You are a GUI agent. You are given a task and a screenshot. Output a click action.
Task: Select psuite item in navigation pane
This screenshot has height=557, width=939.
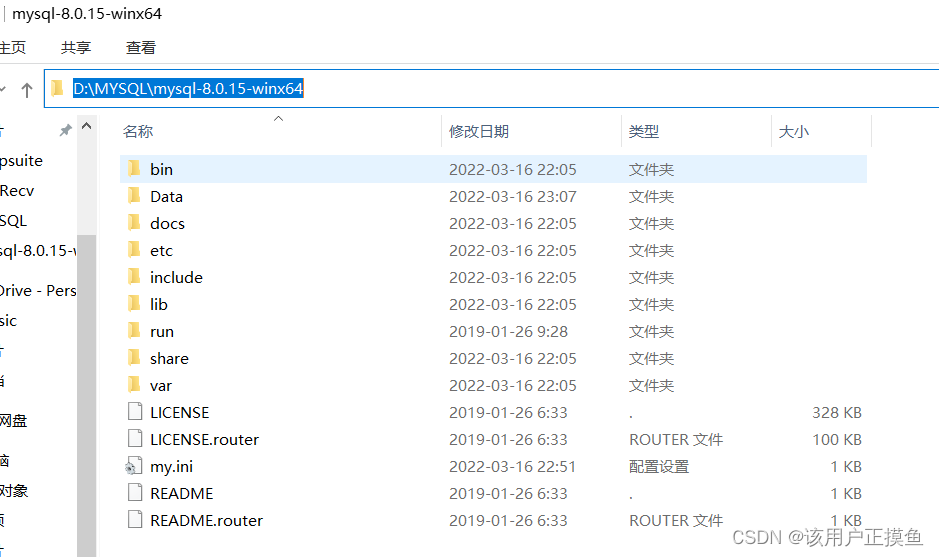point(21,161)
